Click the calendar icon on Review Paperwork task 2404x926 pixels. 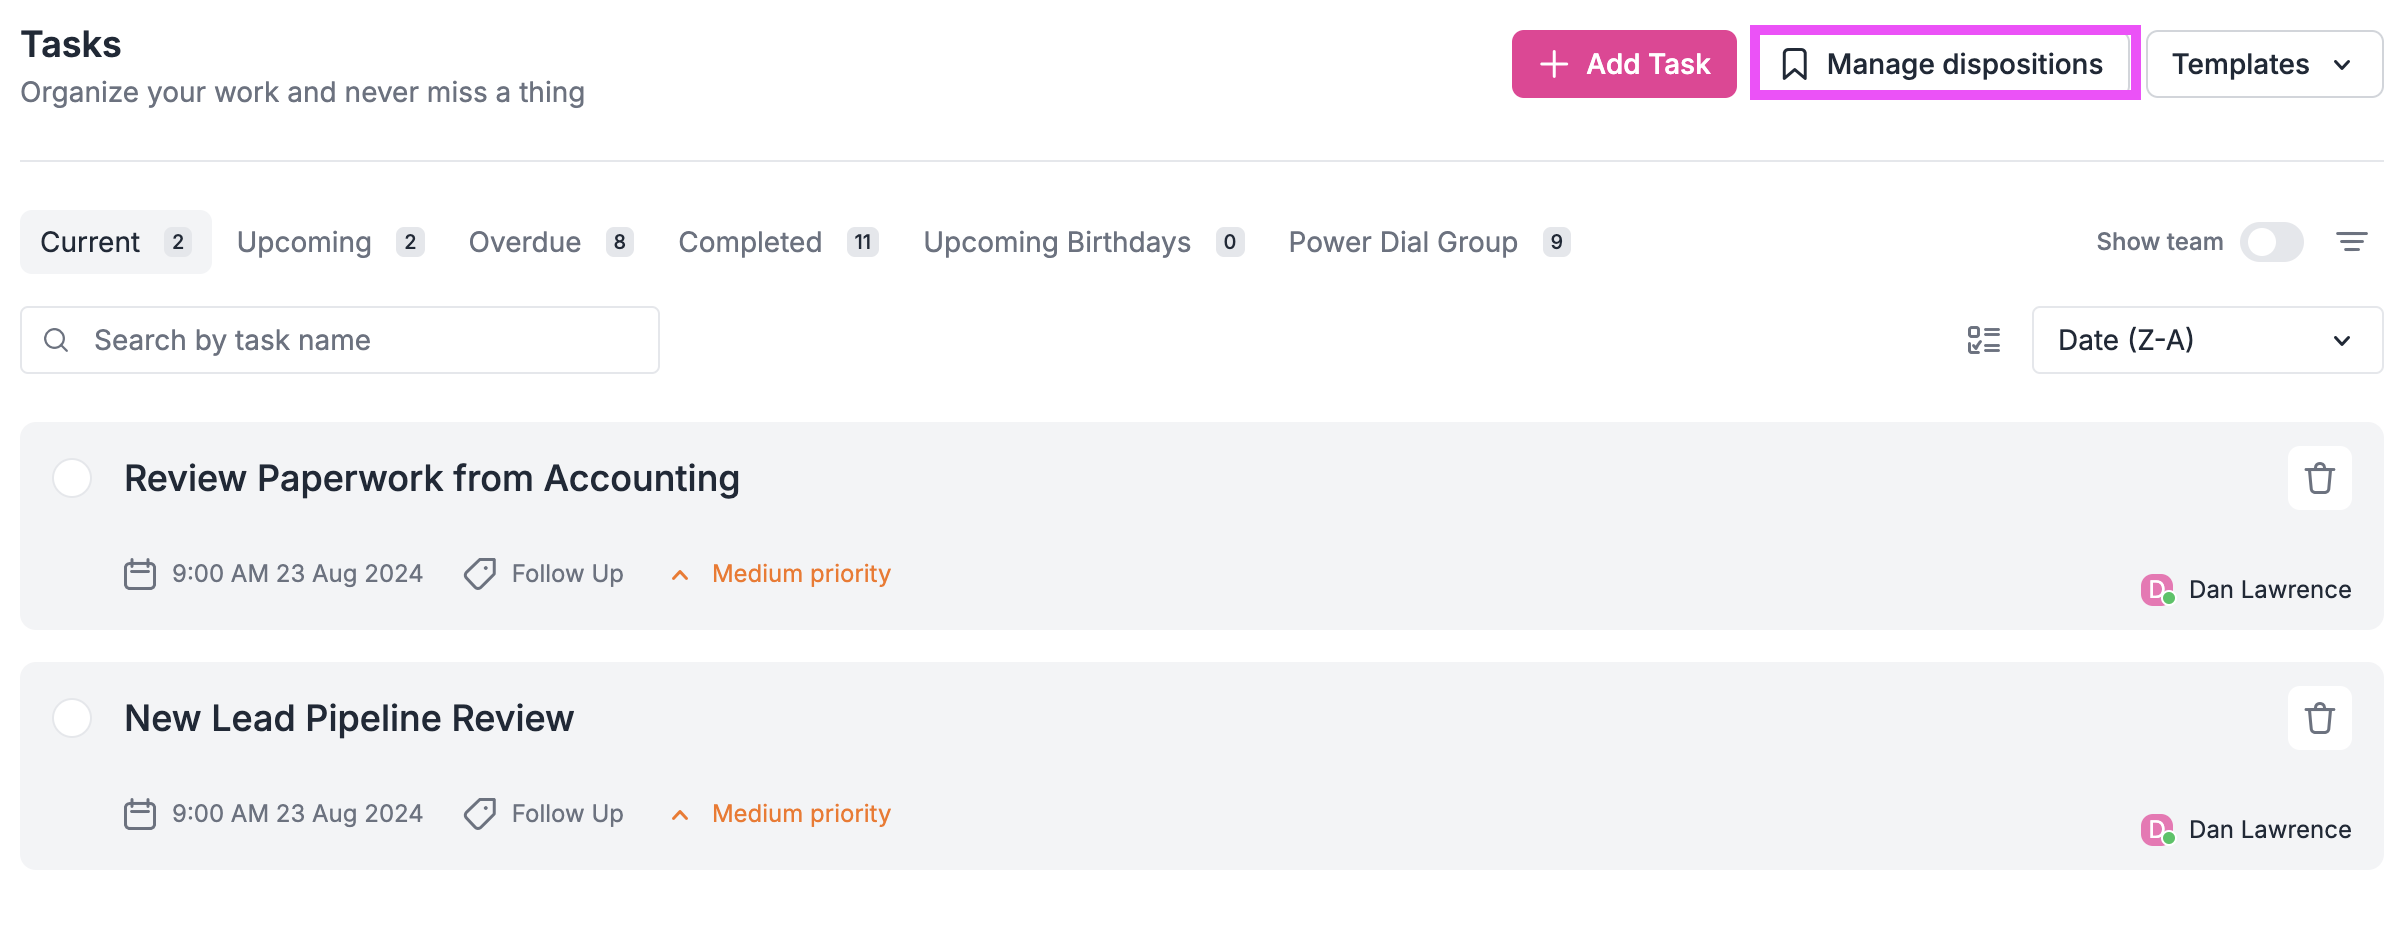pyautogui.click(x=139, y=573)
